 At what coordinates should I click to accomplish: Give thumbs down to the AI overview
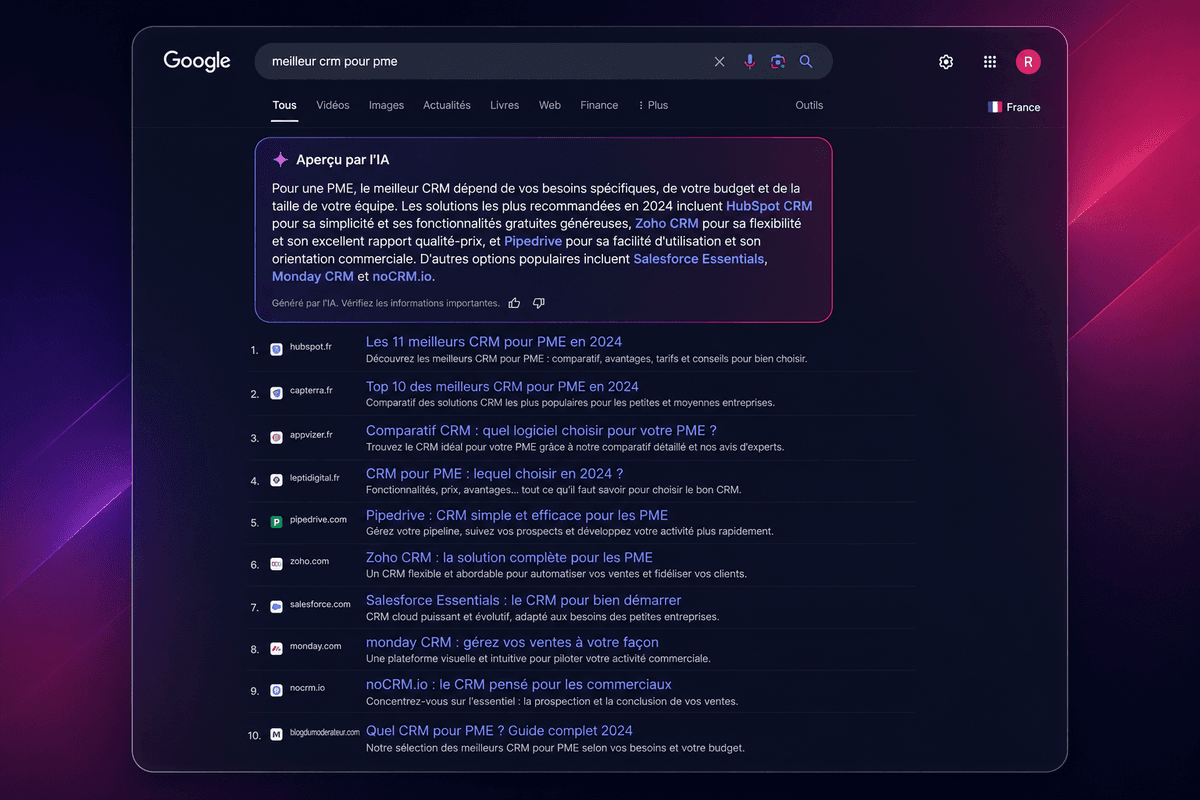[x=539, y=303]
